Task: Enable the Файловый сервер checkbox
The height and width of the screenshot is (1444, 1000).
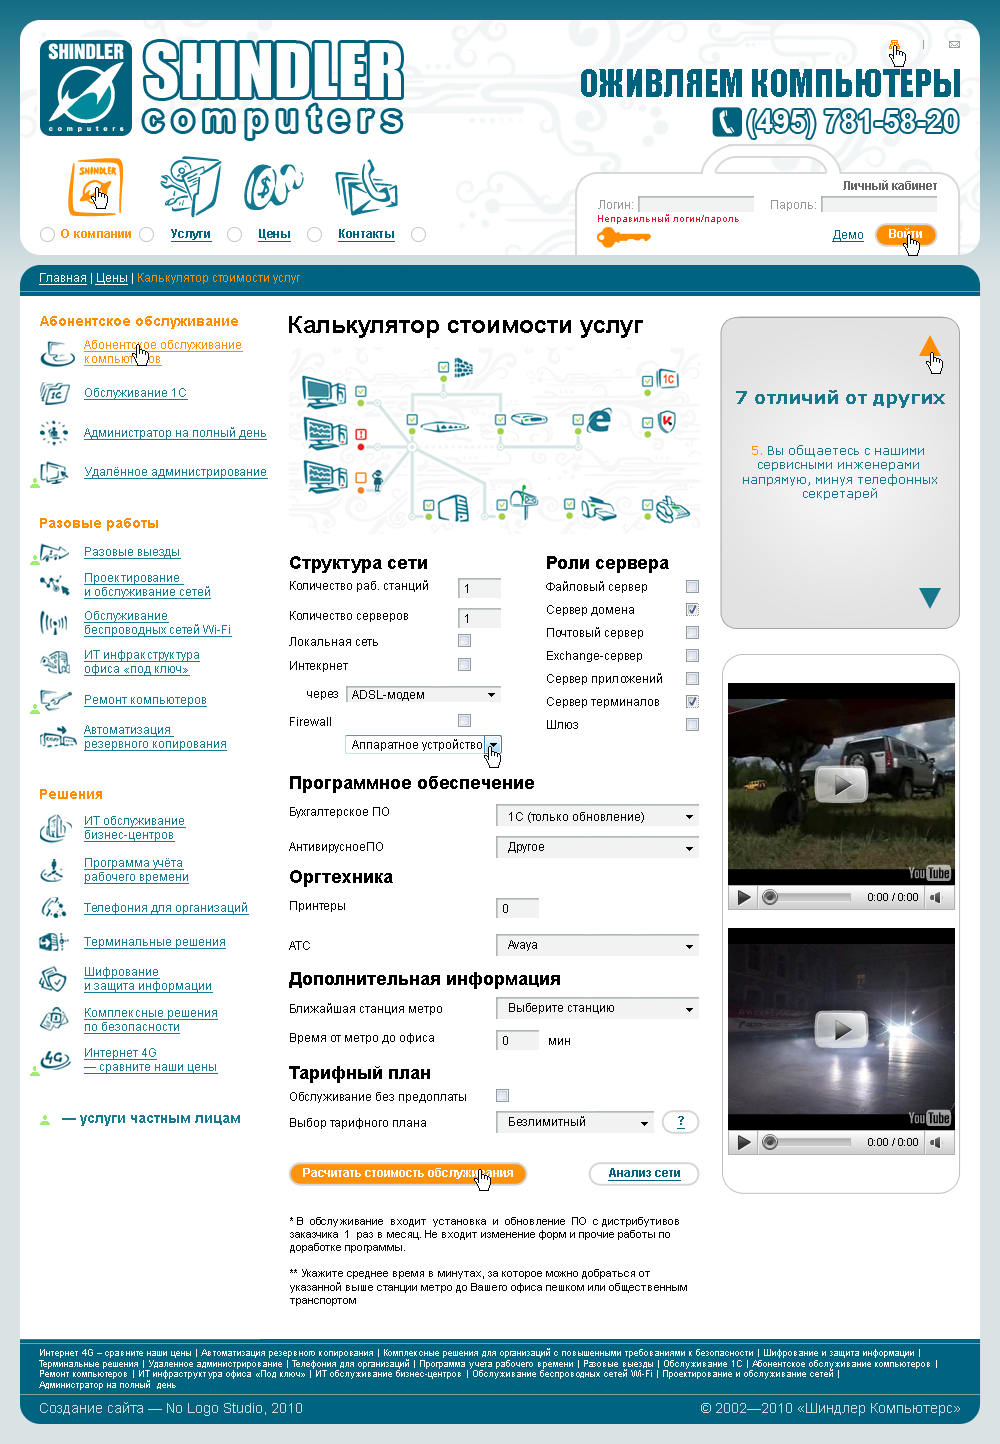Action: (692, 587)
